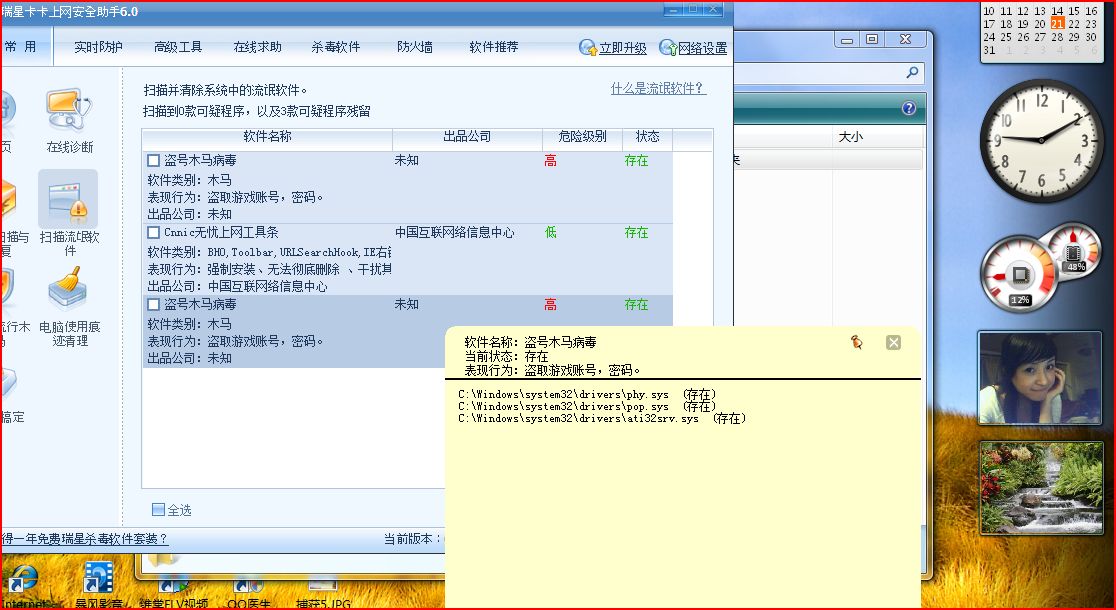
Task: Switch to 实时防护 tab
Action: click(x=98, y=47)
